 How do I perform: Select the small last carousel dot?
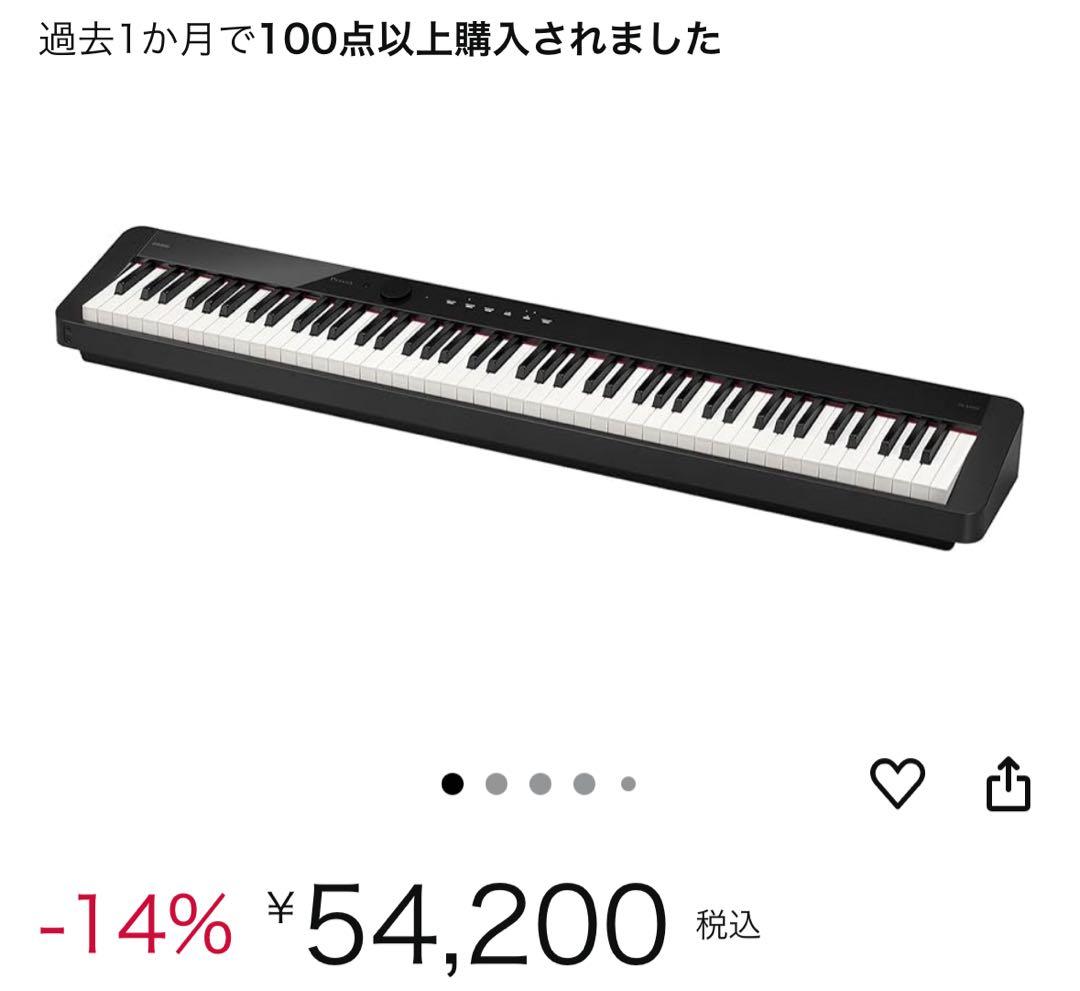(x=628, y=784)
